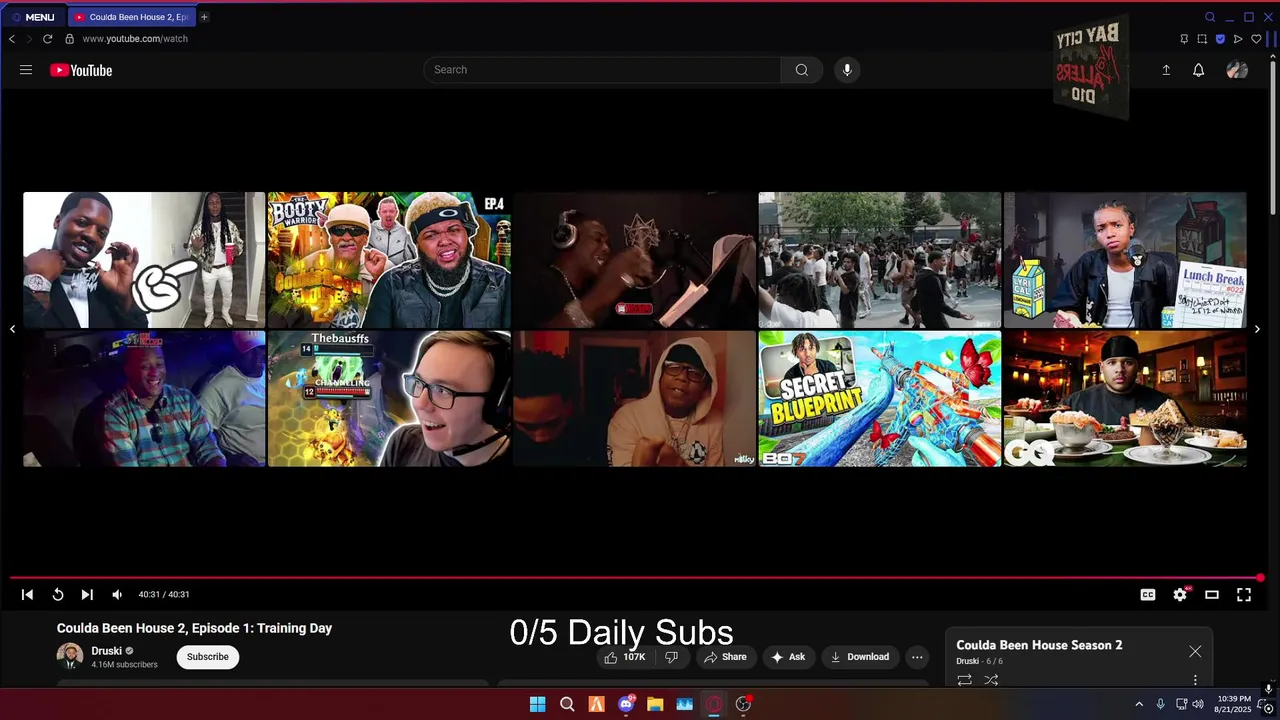The image size is (1280, 720).
Task: Replay the video from the start
Action: click(x=58, y=595)
